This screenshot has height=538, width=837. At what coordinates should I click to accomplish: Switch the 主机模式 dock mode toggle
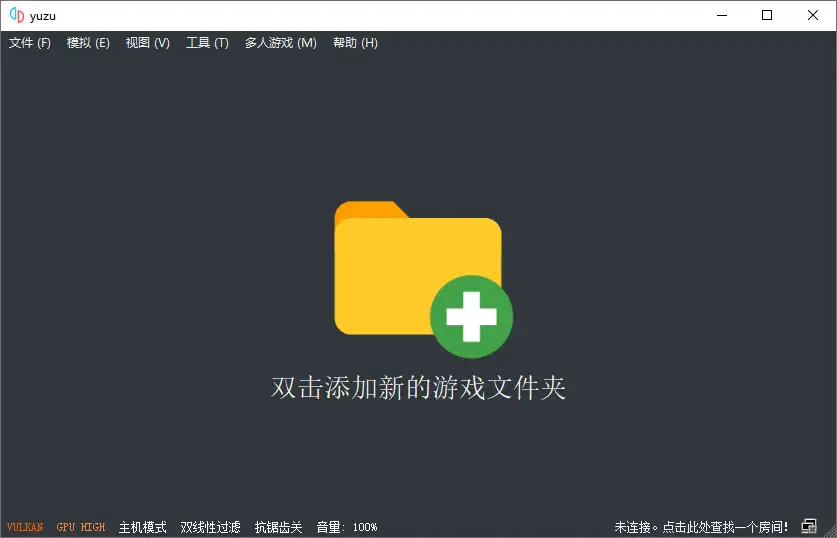pos(143,527)
